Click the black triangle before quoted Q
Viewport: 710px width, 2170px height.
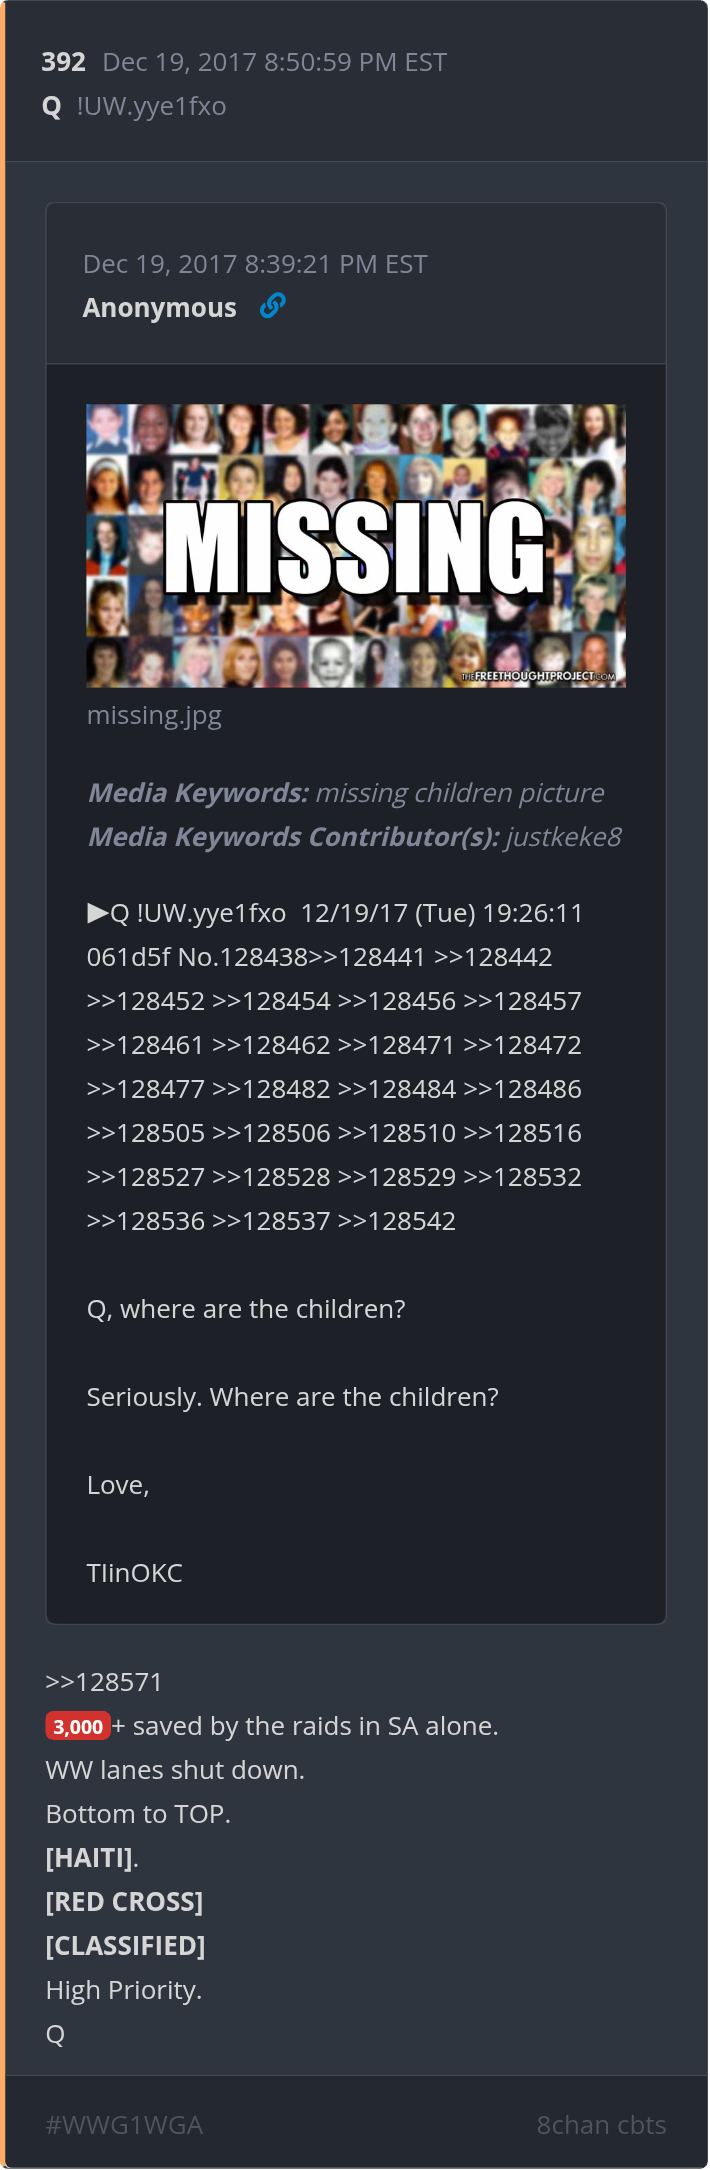(97, 912)
